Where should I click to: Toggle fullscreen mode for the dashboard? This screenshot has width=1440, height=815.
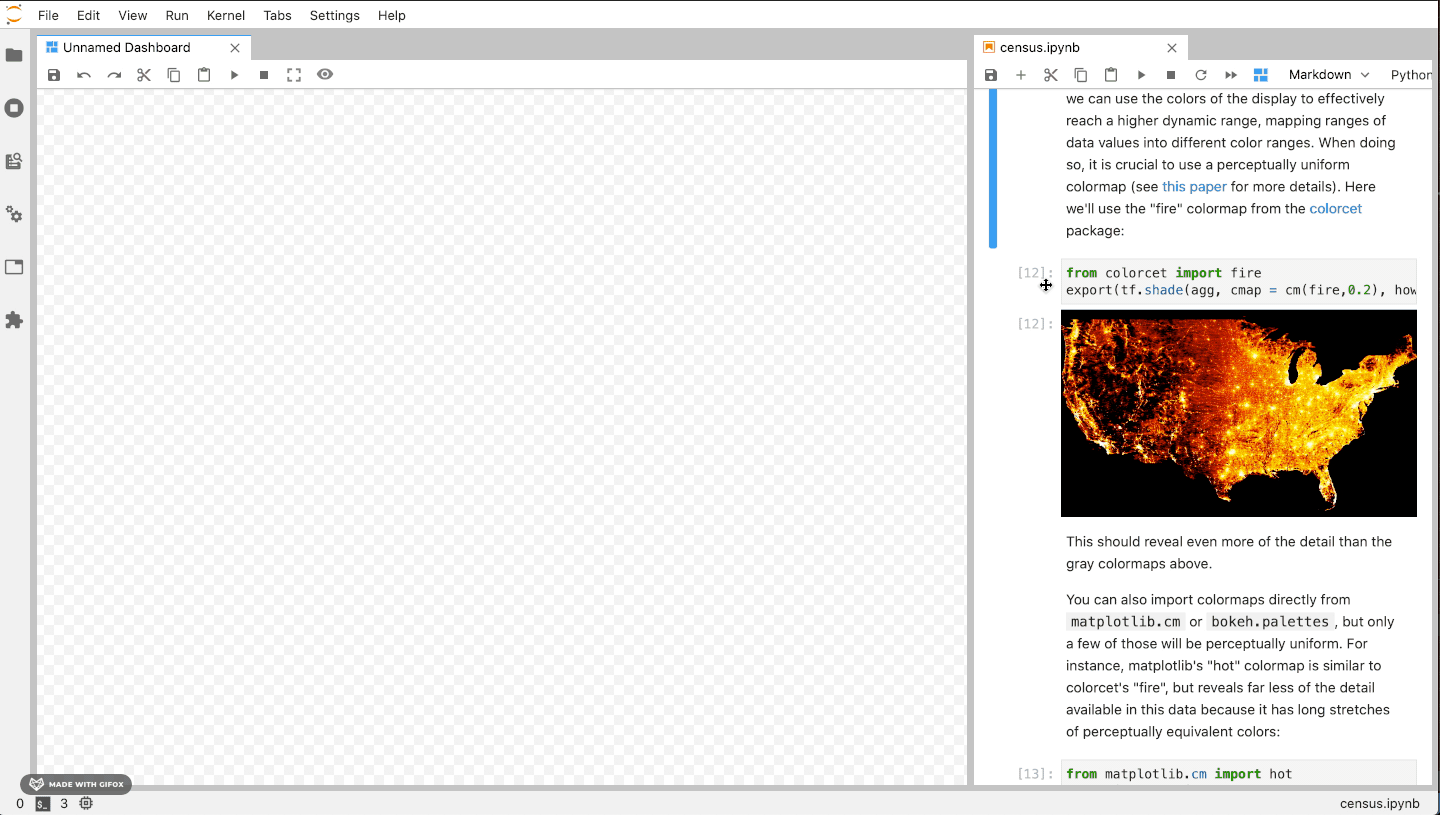tap(294, 74)
